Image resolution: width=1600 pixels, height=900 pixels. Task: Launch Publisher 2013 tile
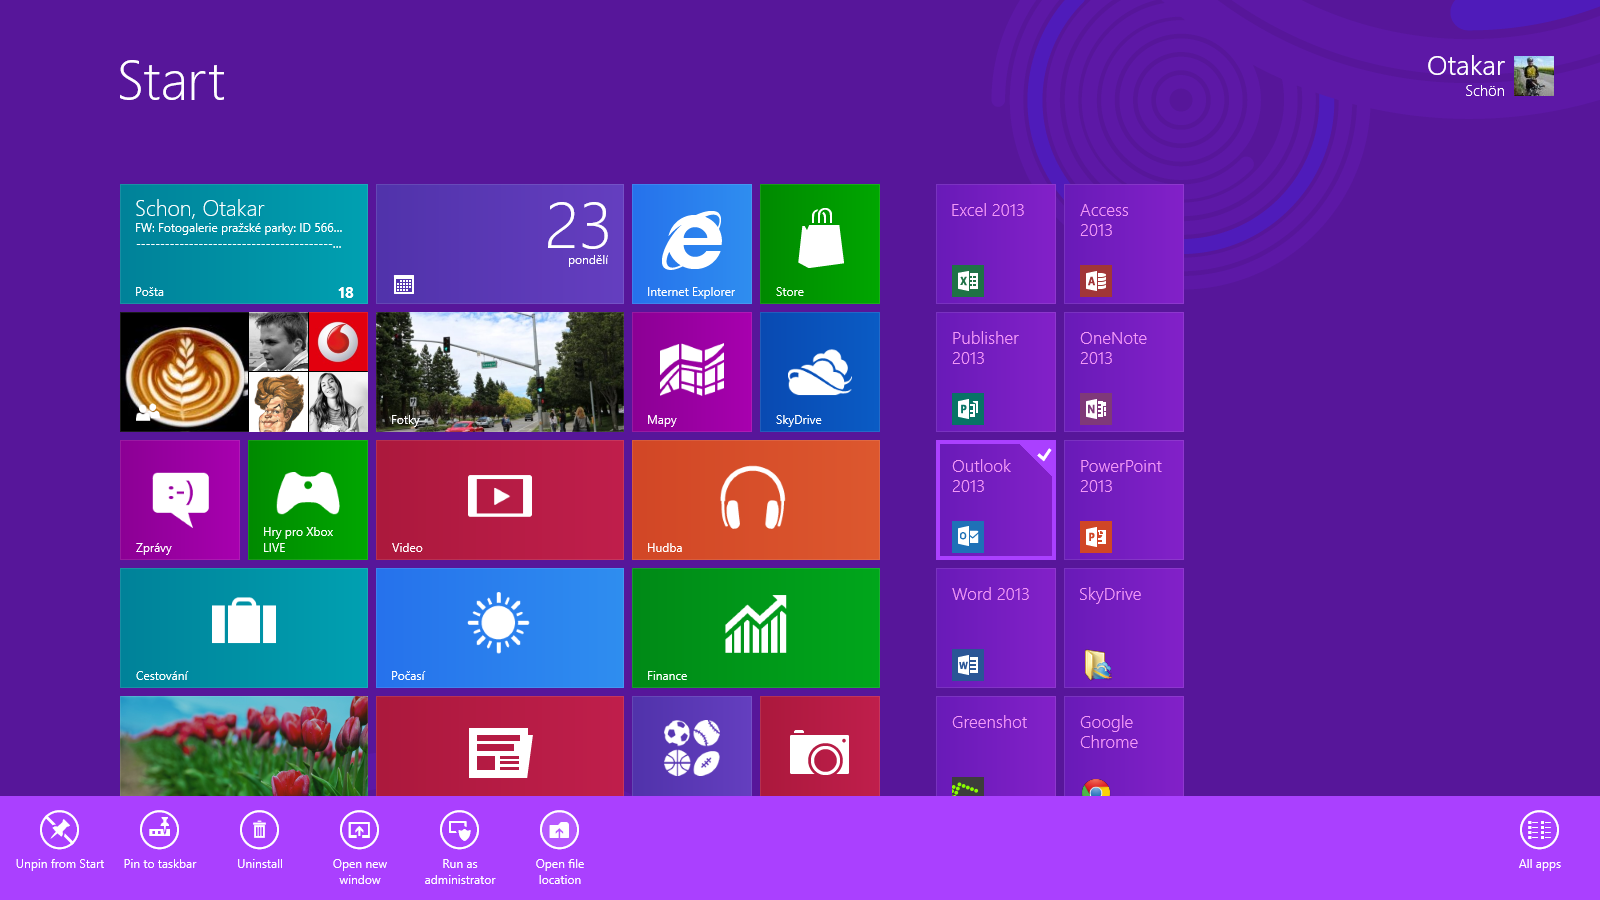[996, 372]
